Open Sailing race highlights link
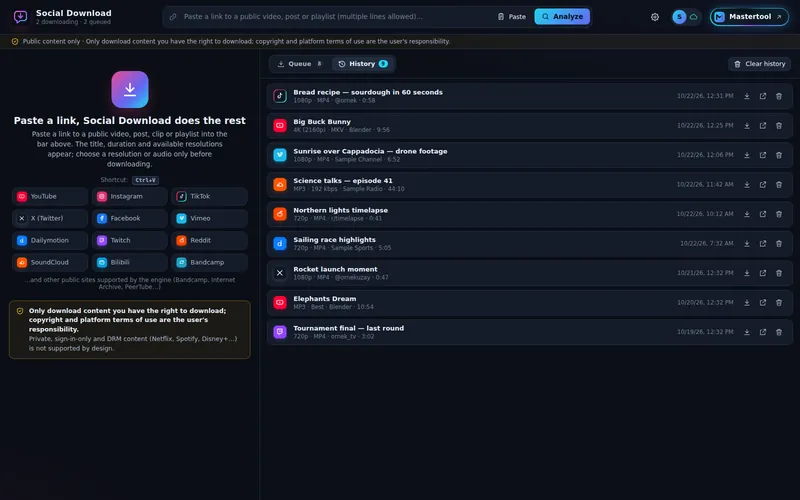800x500 pixels. pos(763,244)
